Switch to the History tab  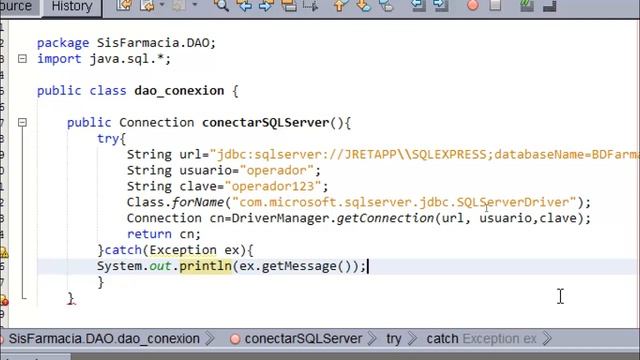pos(72,6)
